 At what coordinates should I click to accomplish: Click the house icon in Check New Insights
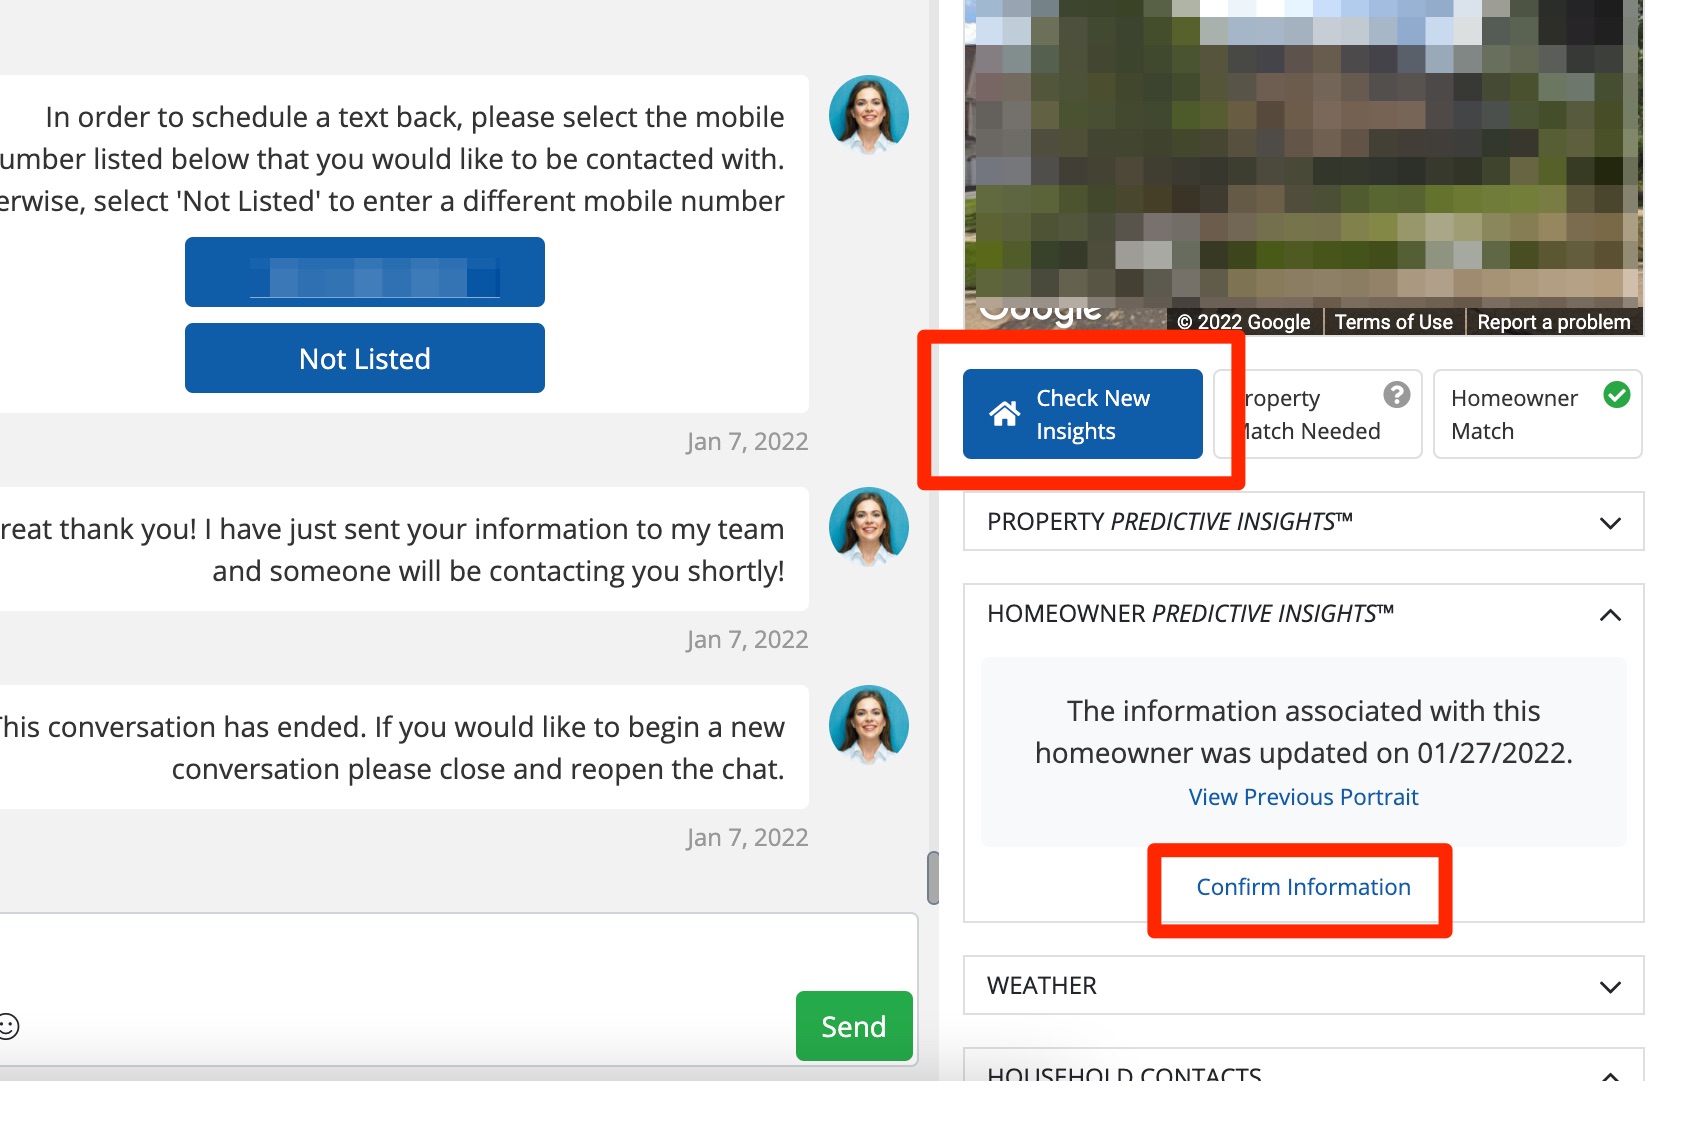[x=1004, y=414]
